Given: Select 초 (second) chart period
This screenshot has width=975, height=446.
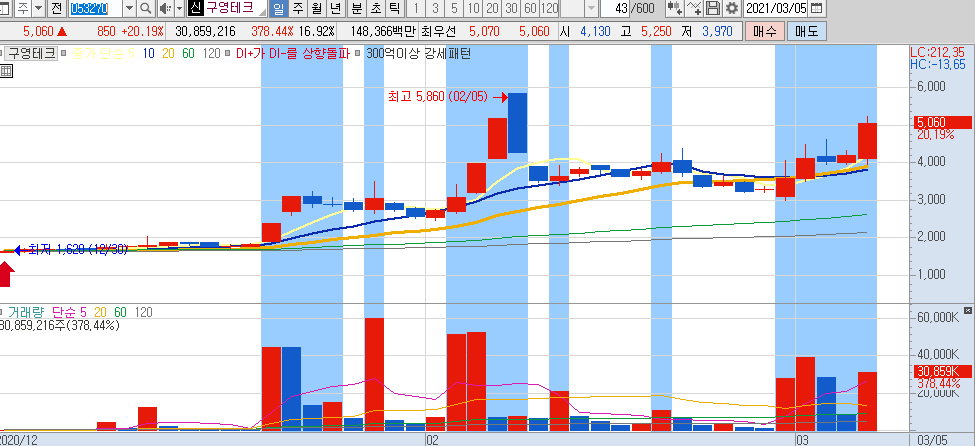Looking at the screenshot, I should 376,9.
